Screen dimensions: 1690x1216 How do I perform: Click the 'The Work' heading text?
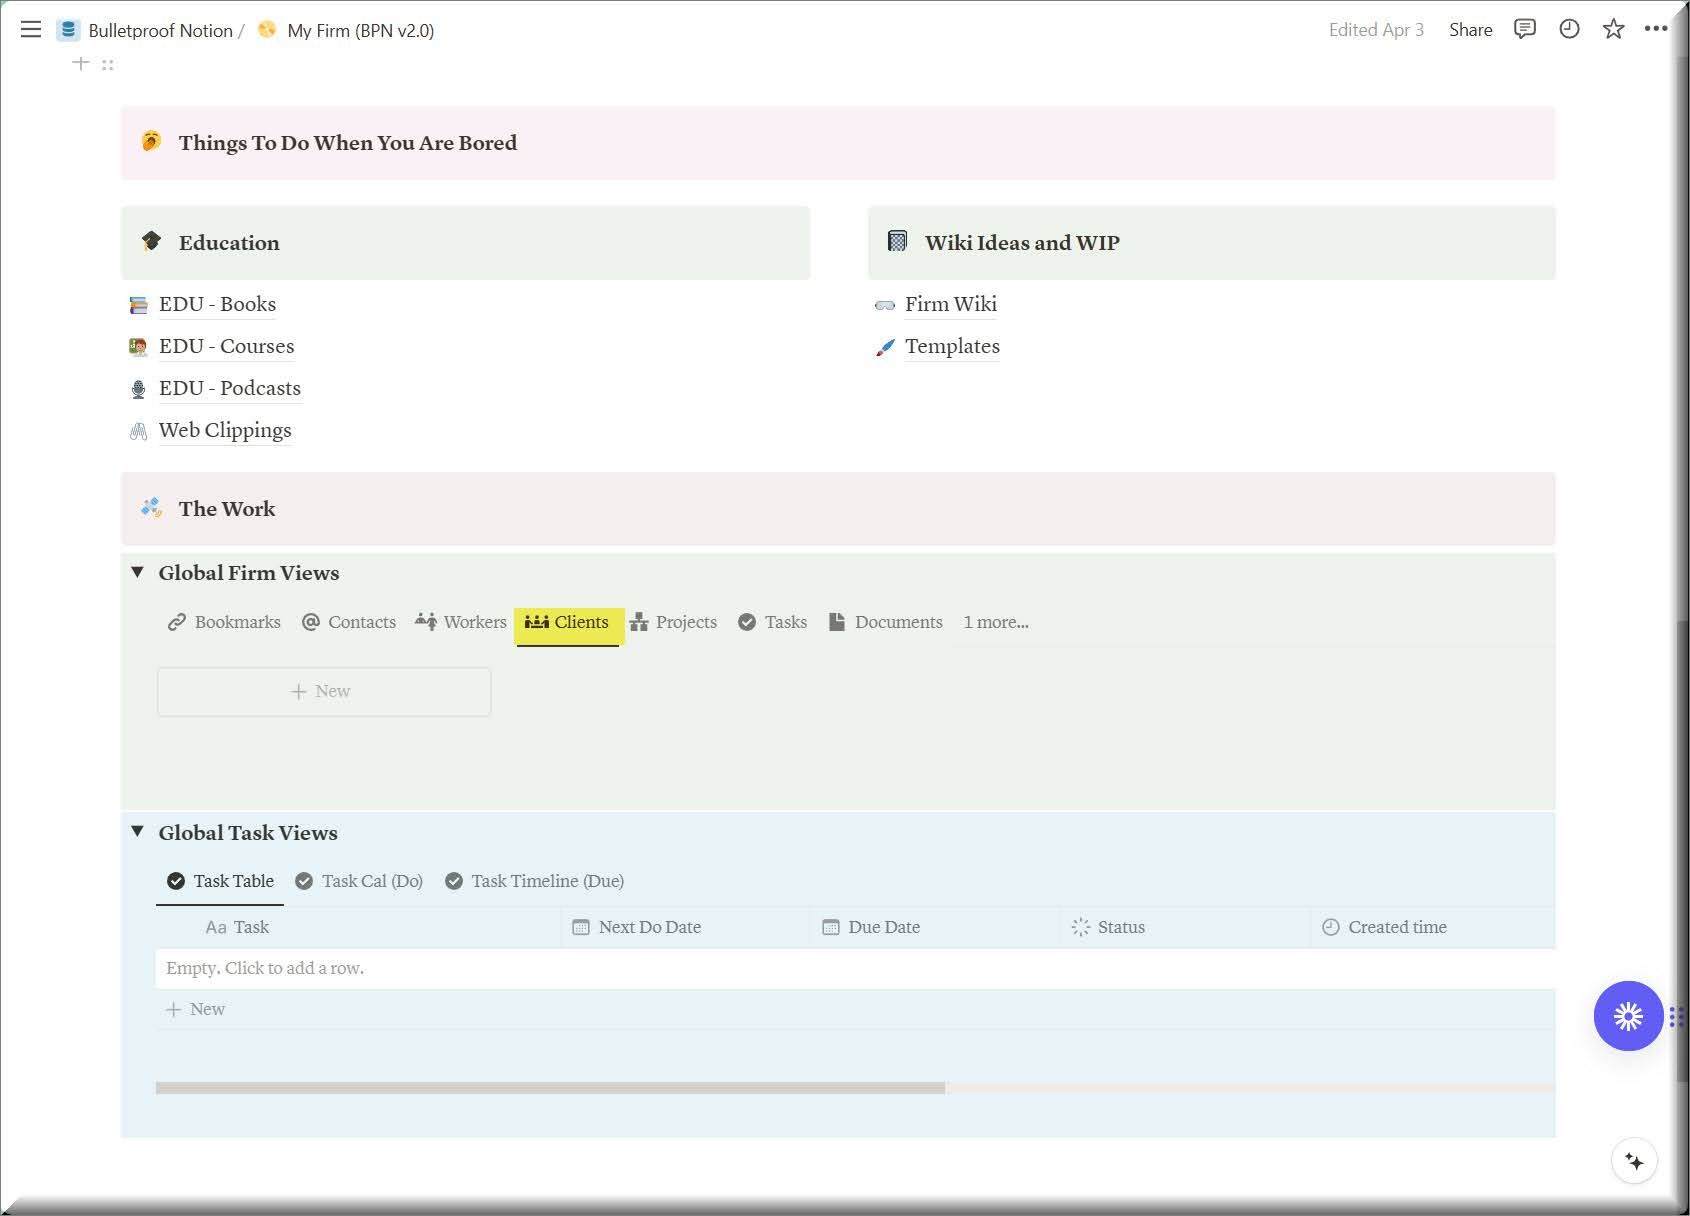click(x=227, y=509)
